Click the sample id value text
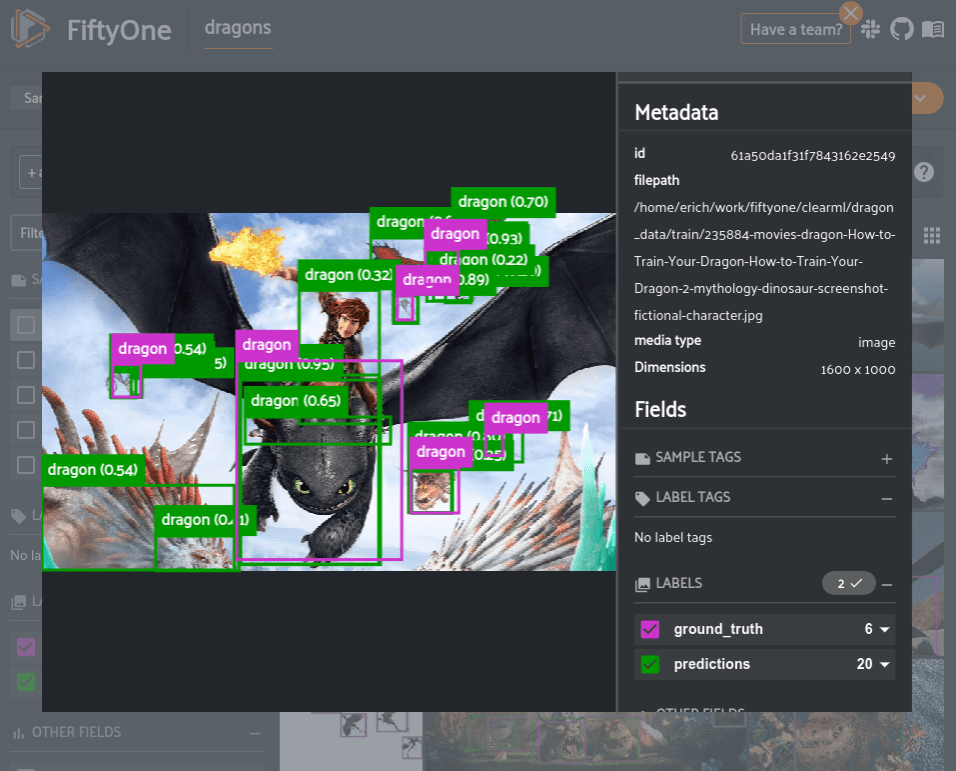Screen dimensions: 956x771 (813, 156)
